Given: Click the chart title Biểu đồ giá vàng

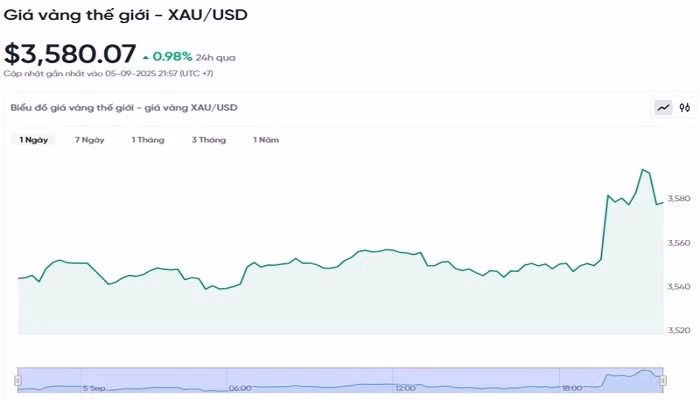Looking at the screenshot, I should click(124, 107).
